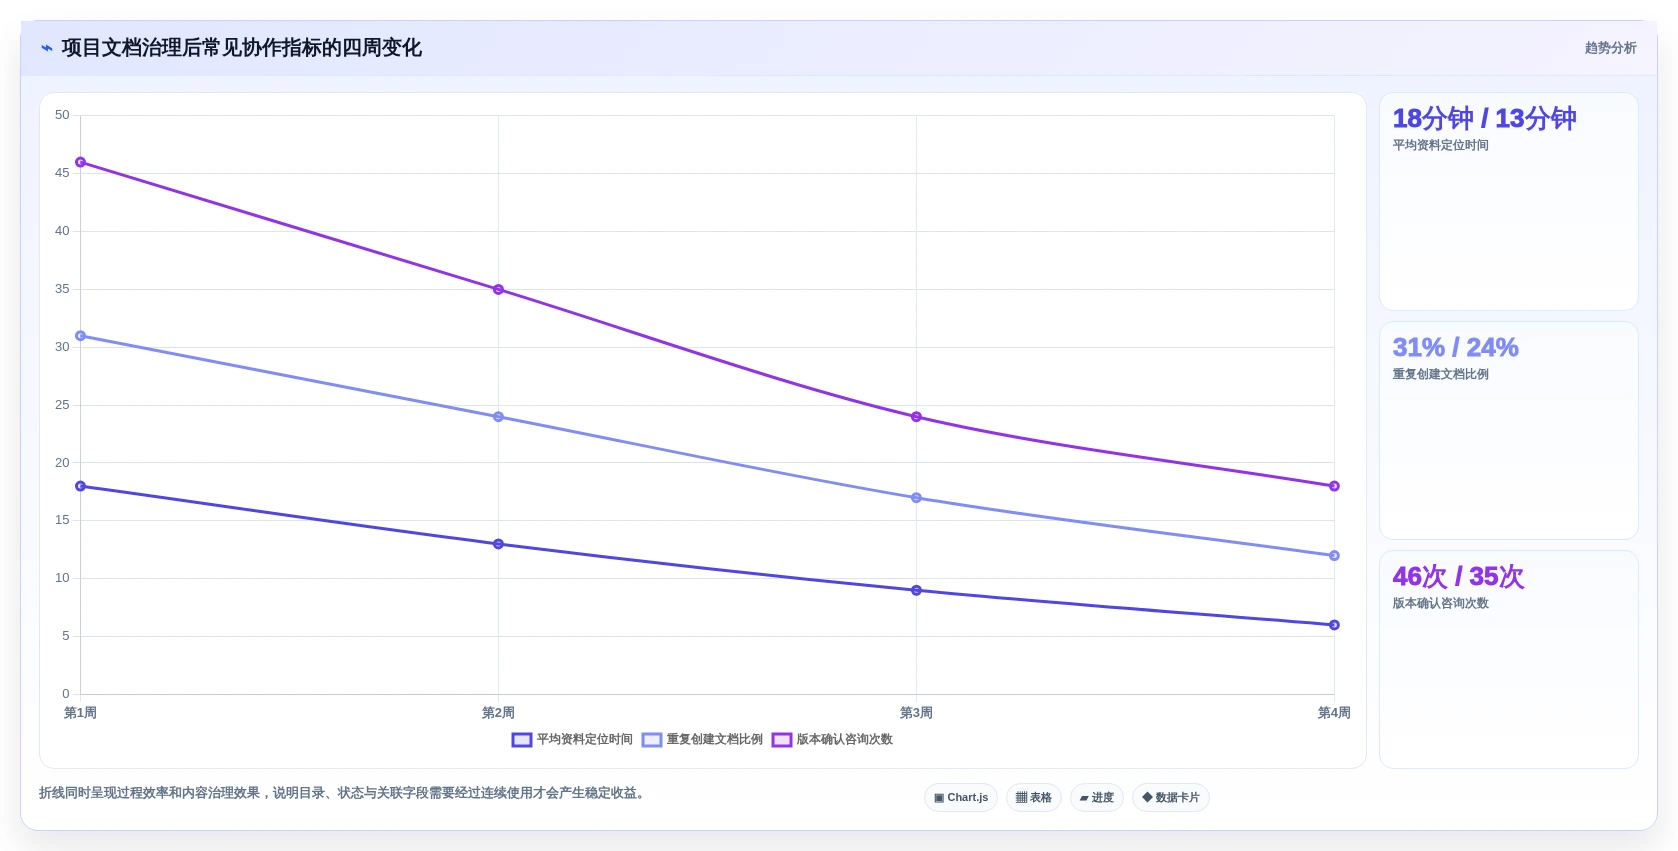Click the 第2周 point valued 13 on dark-blue line
This screenshot has width=1678, height=851.
tap(498, 544)
